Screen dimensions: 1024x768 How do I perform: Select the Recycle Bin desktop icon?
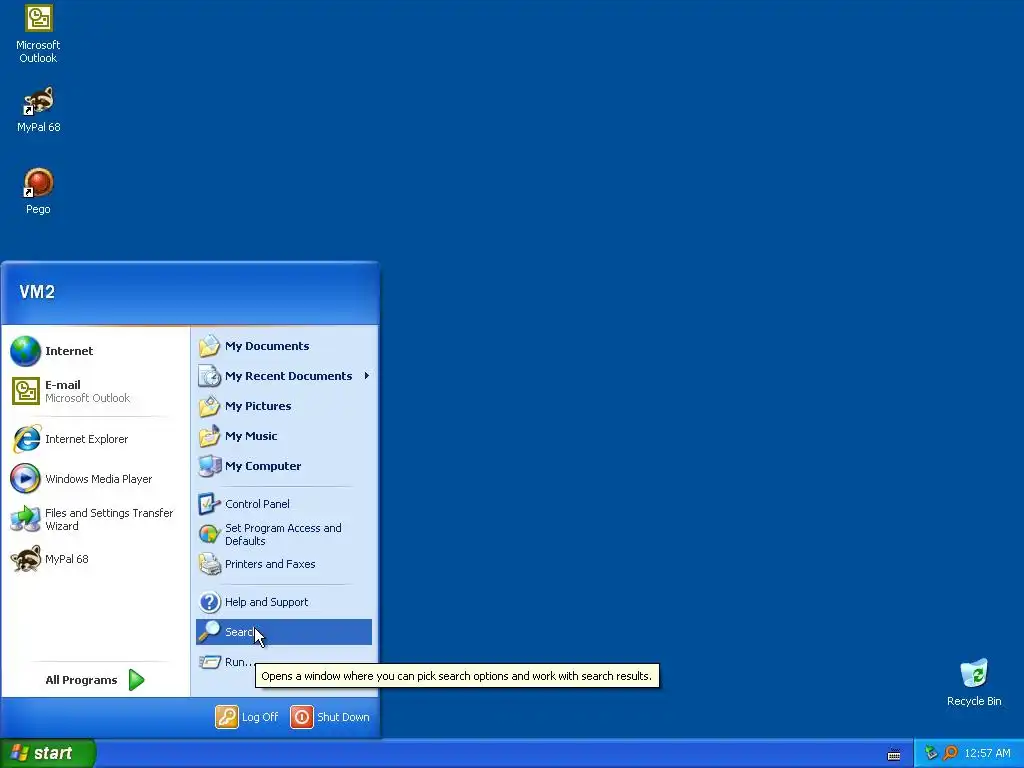974,683
